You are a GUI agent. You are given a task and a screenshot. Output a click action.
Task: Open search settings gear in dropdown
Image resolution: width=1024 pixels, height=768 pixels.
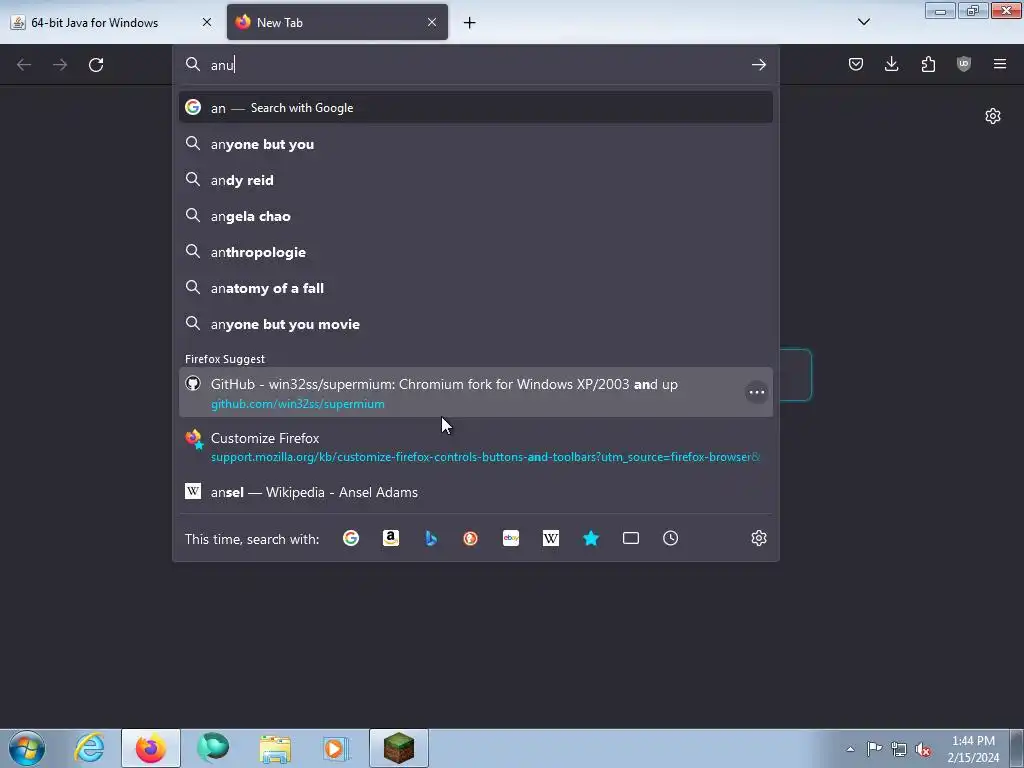point(759,538)
